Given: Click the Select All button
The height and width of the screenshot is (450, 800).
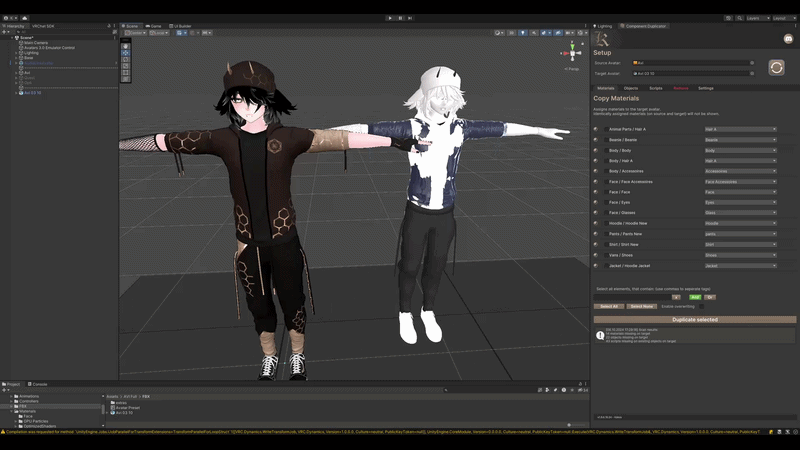Looking at the screenshot, I should 609,307.
